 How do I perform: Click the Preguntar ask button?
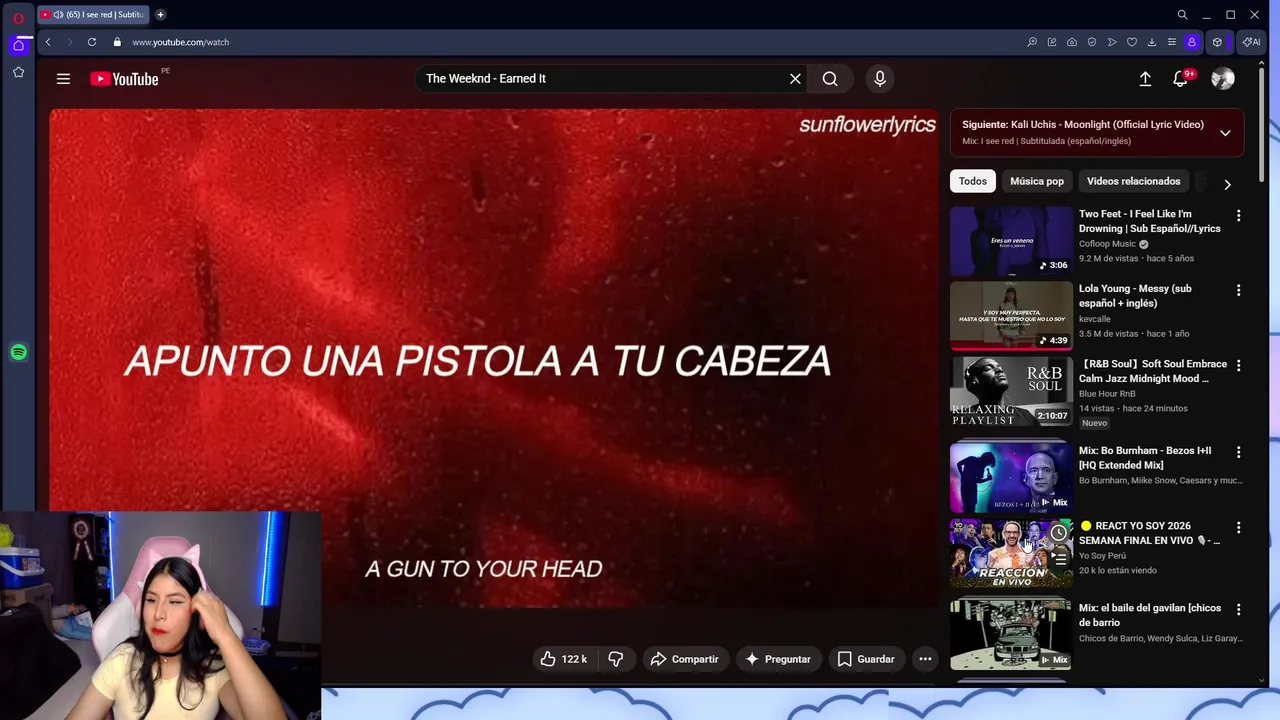778,659
